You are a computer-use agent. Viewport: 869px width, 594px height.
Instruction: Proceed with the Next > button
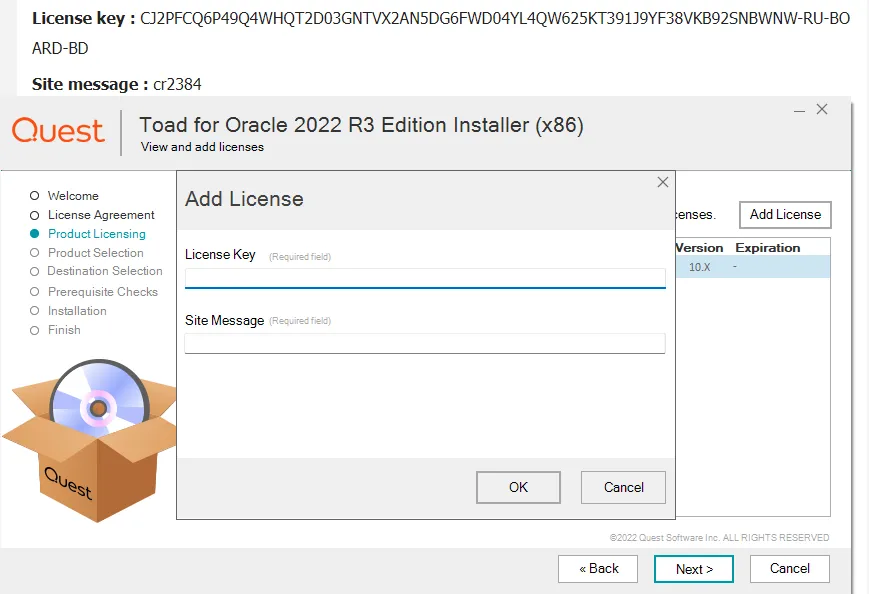pos(693,568)
